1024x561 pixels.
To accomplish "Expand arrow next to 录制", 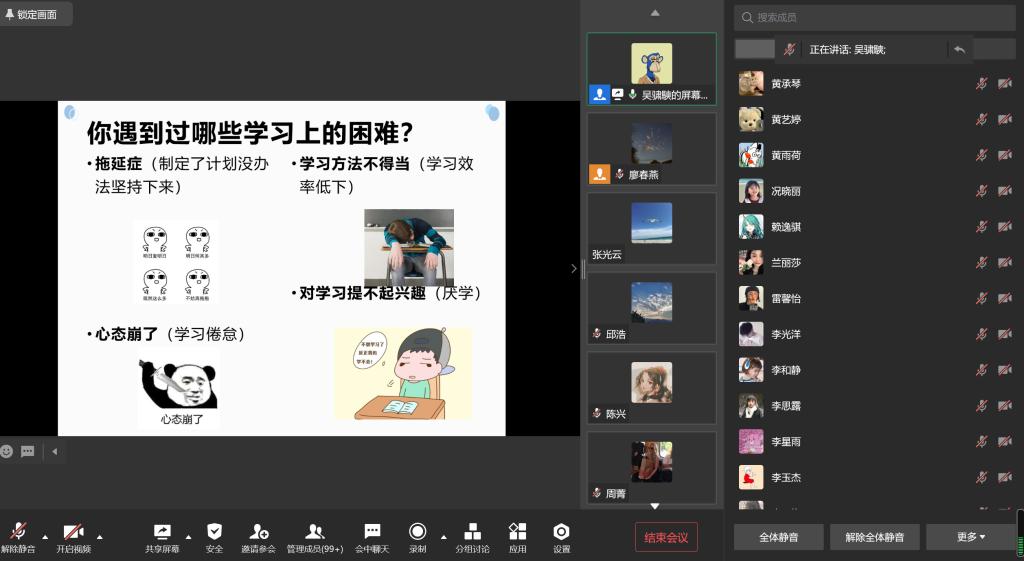I will 443,537.
